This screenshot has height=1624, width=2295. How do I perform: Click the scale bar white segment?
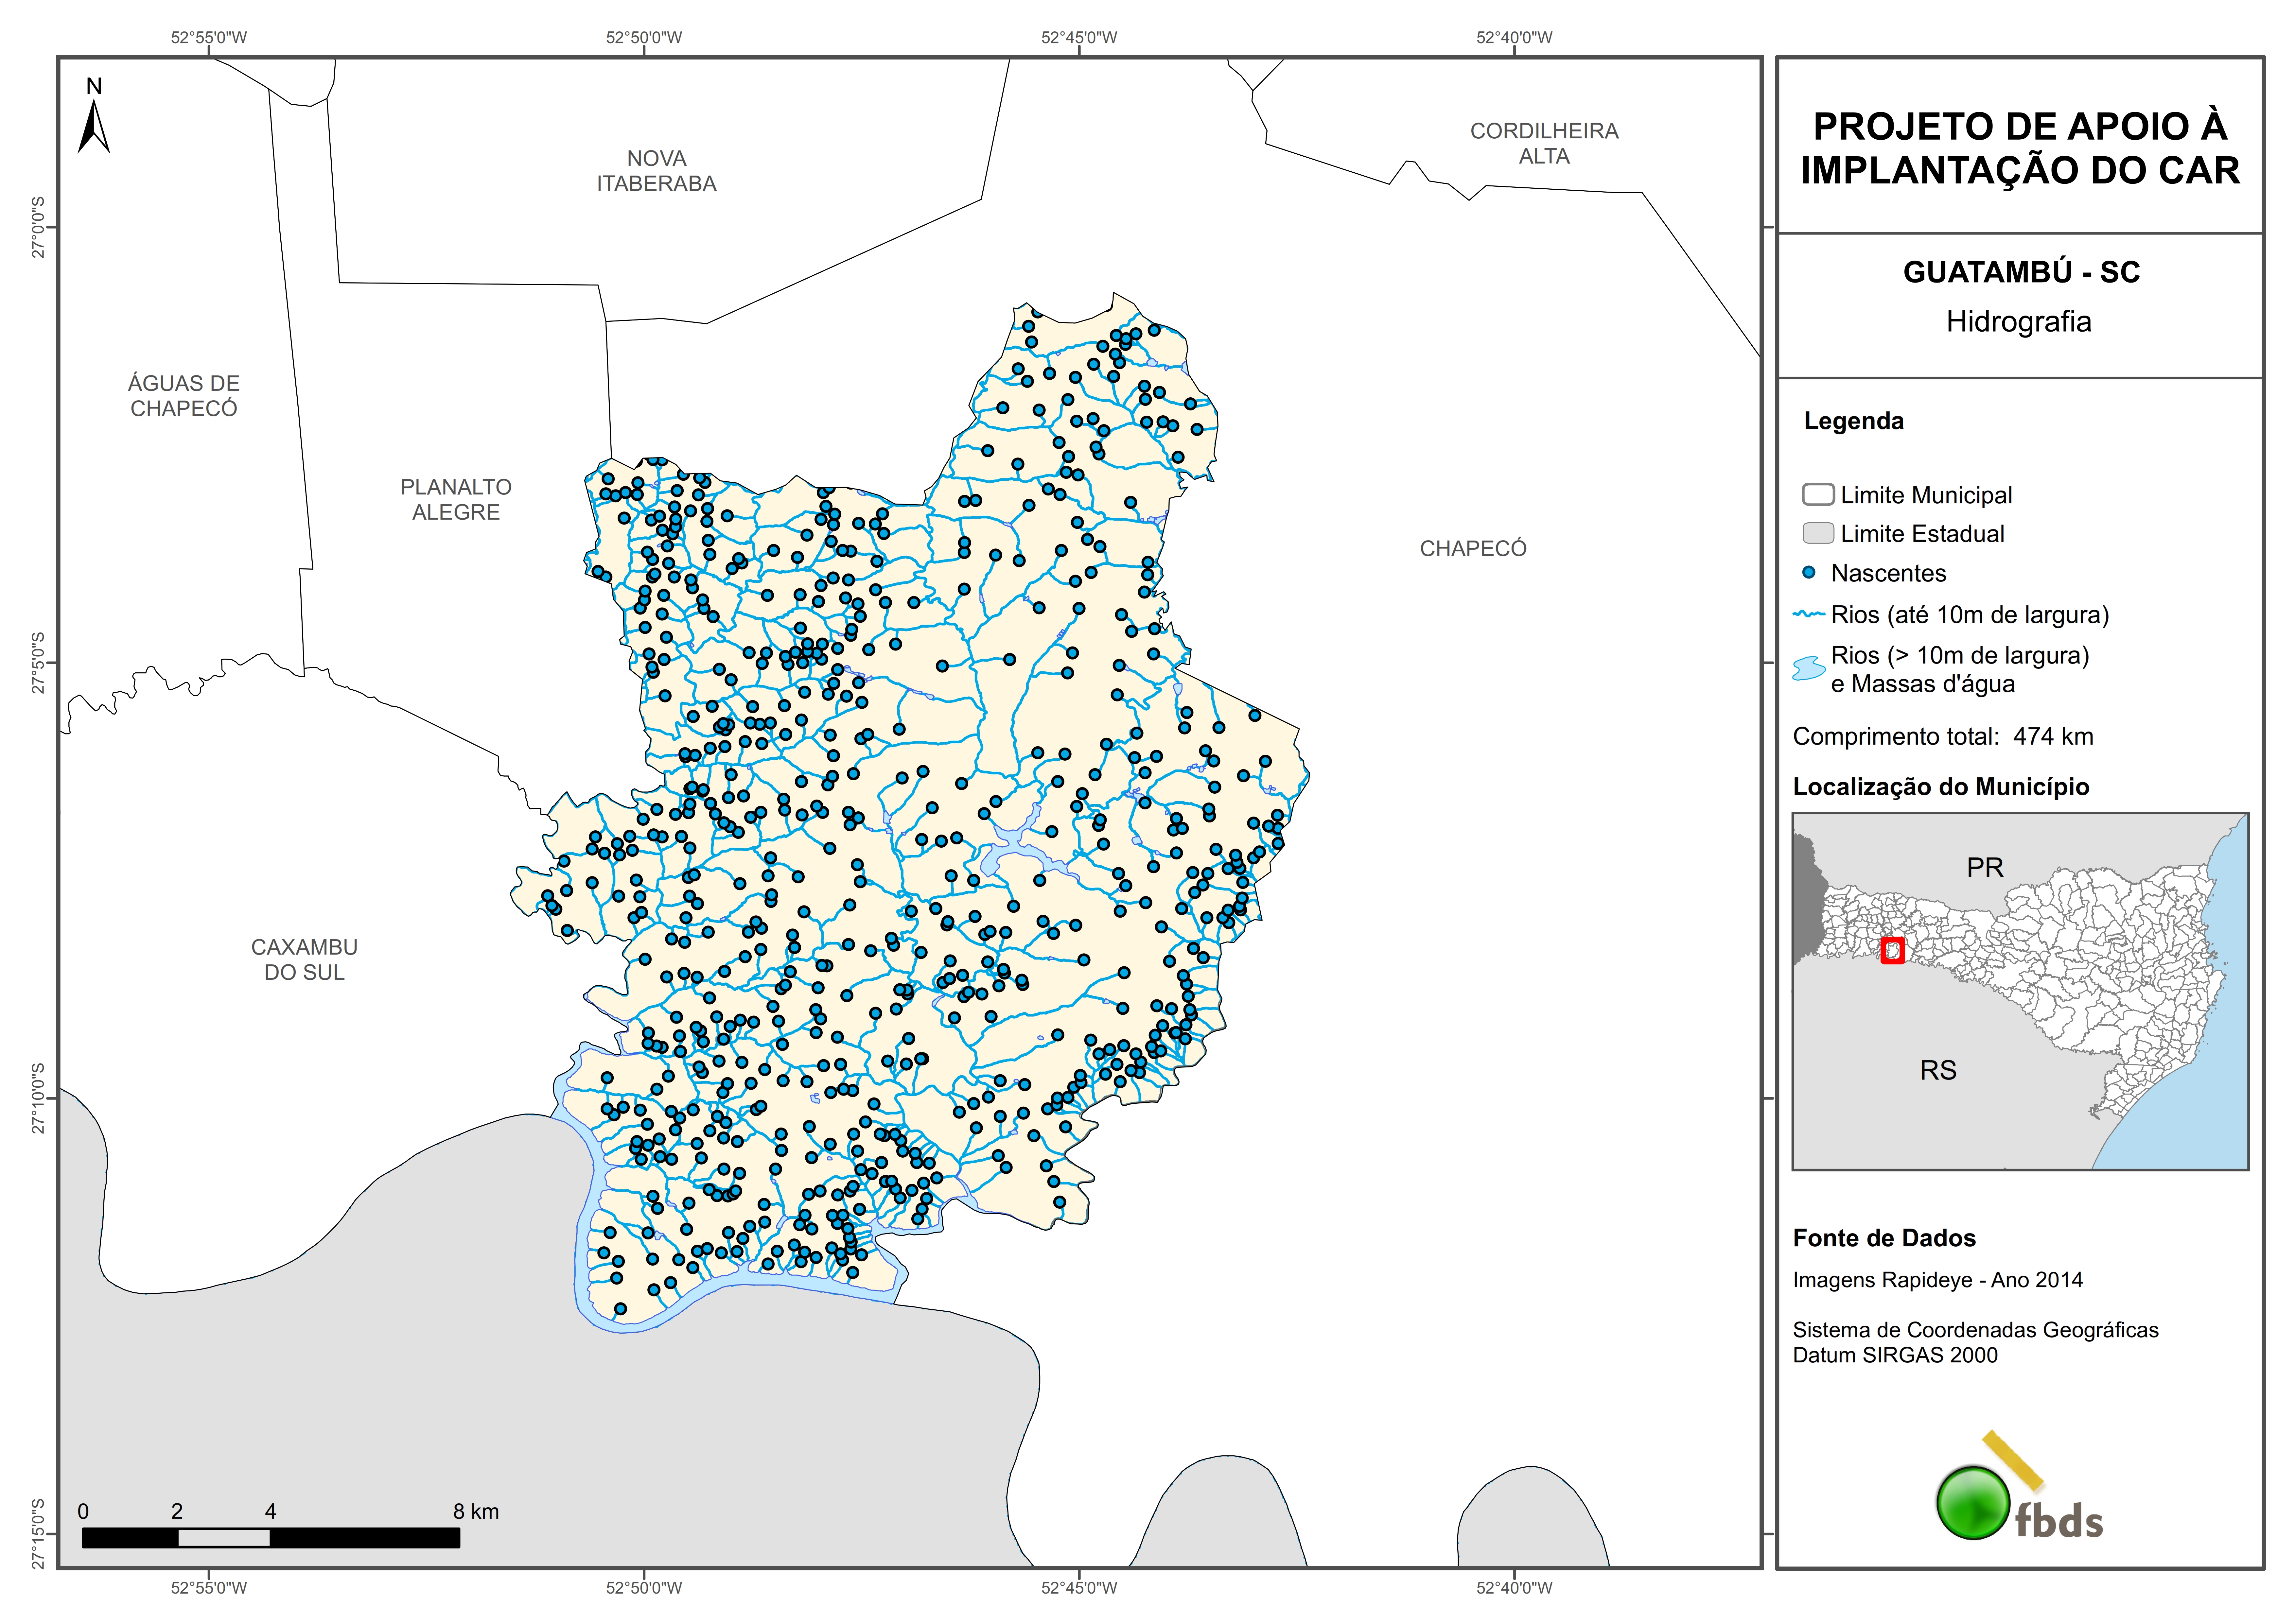coord(224,1538)
